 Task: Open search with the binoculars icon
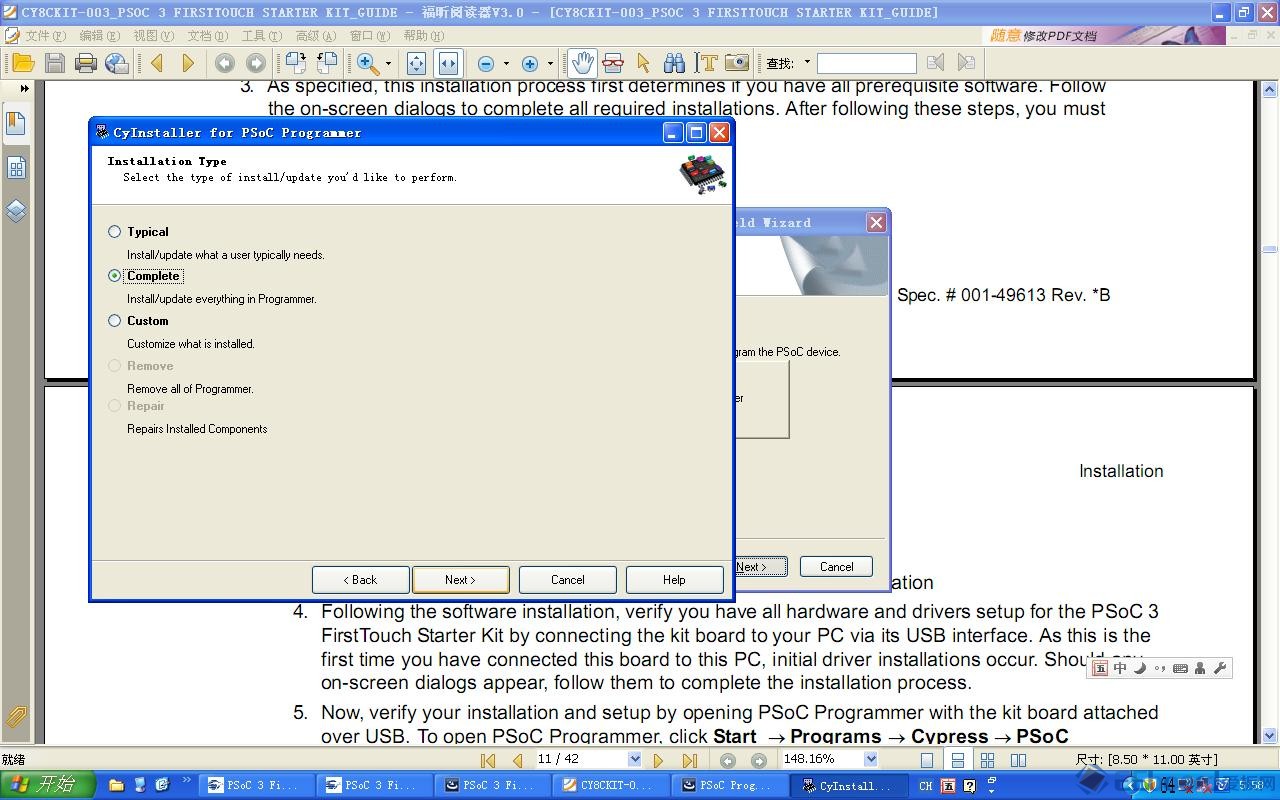pyautogui.click(x=674, y=63)
